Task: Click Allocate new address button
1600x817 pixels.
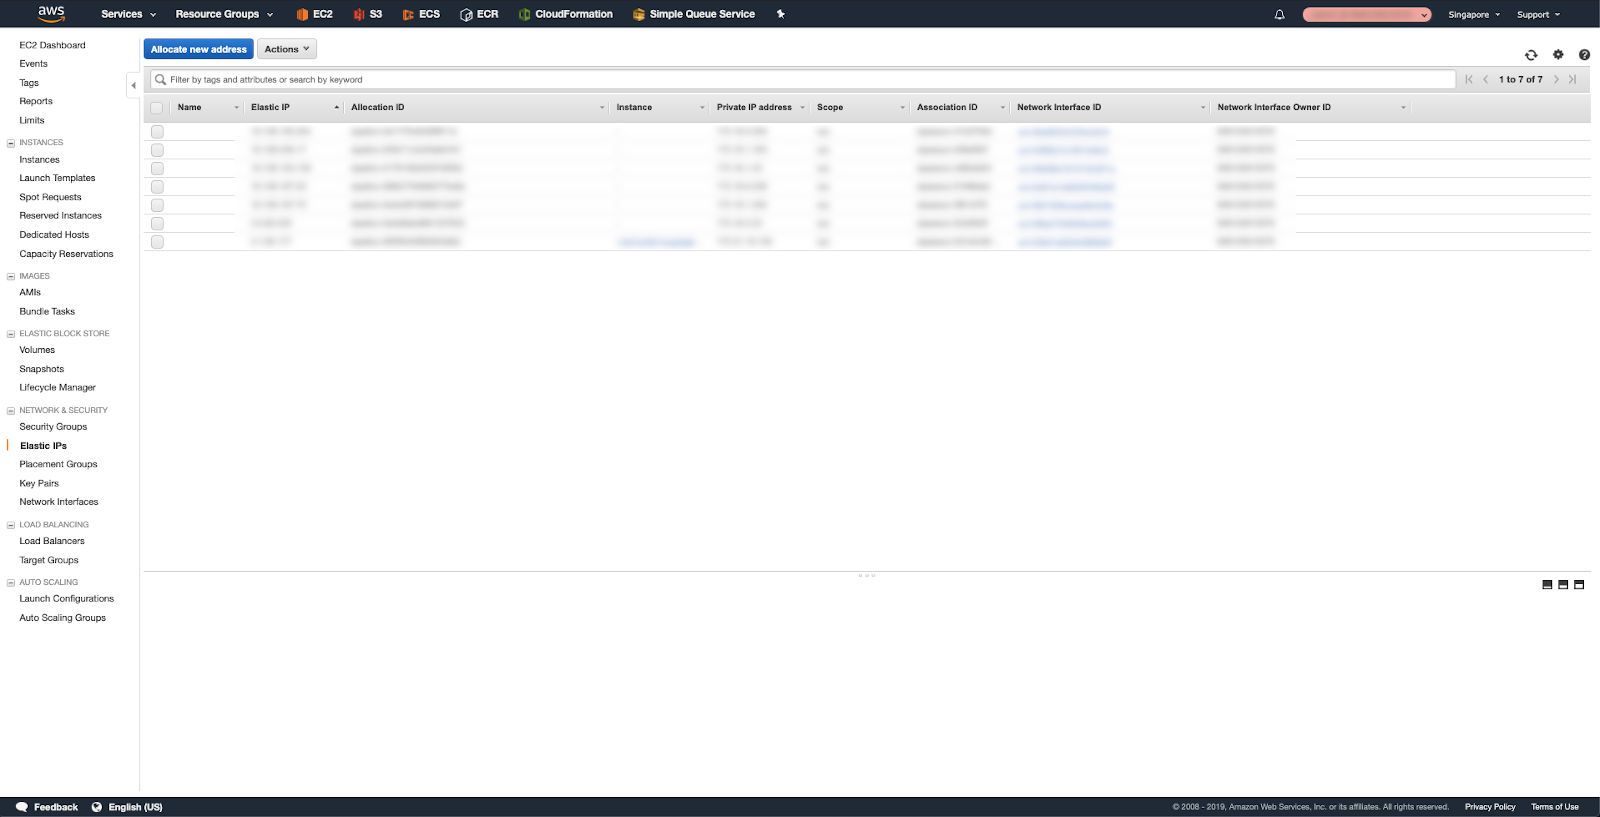Action: pos(198,49)
